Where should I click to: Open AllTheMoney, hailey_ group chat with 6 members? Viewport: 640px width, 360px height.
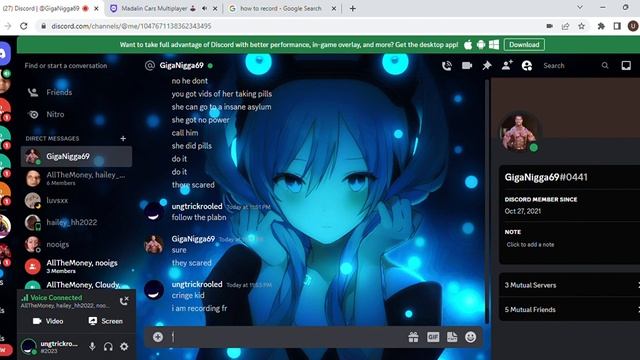click(x=76, y=178)
